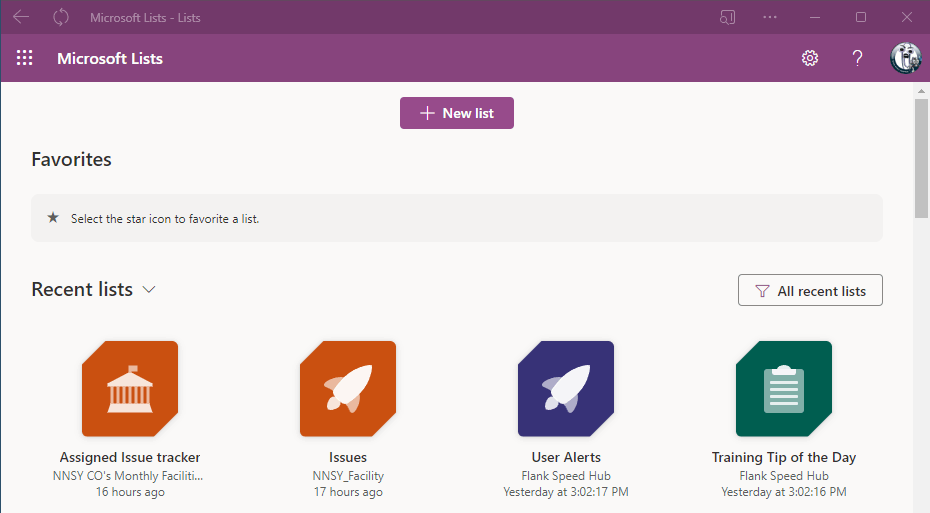
Task: Close the Microsoft Lists window
Action: (906, 17)
